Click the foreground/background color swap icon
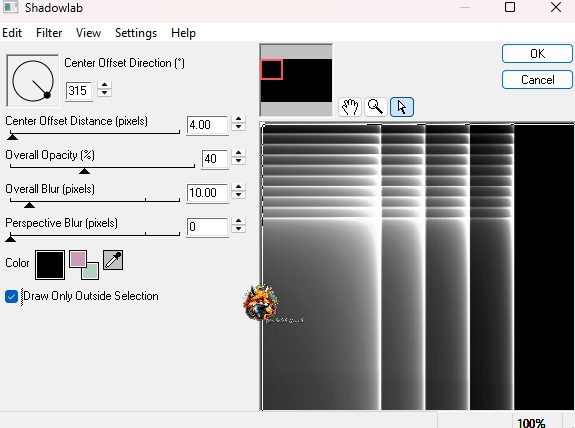Image resolution: width=575 pixels, height=428 pixels. click(84, 265)
